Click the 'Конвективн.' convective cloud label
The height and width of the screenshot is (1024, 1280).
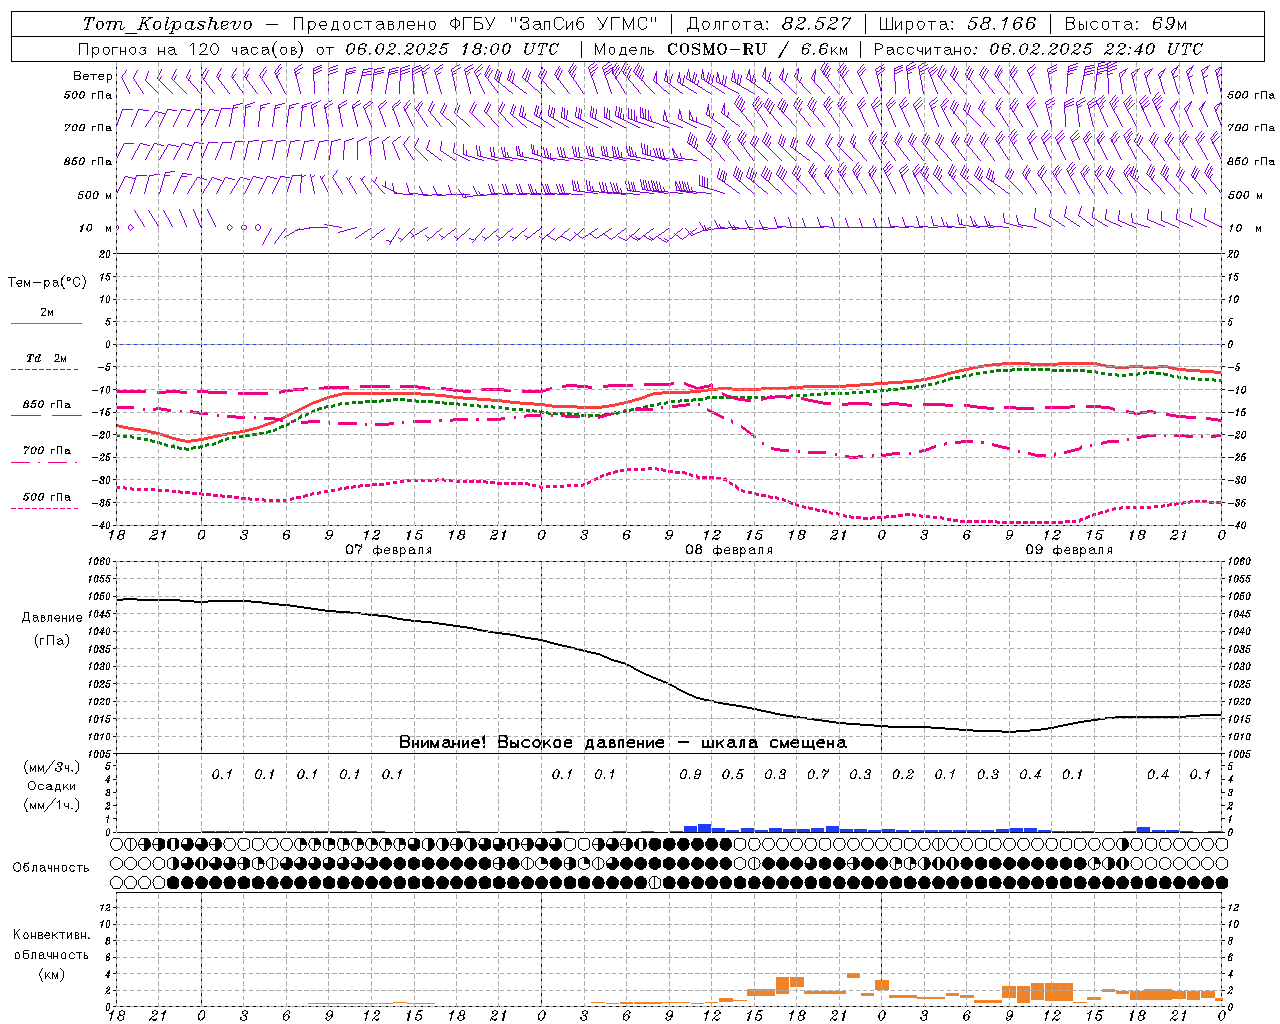tap(51, 935)
